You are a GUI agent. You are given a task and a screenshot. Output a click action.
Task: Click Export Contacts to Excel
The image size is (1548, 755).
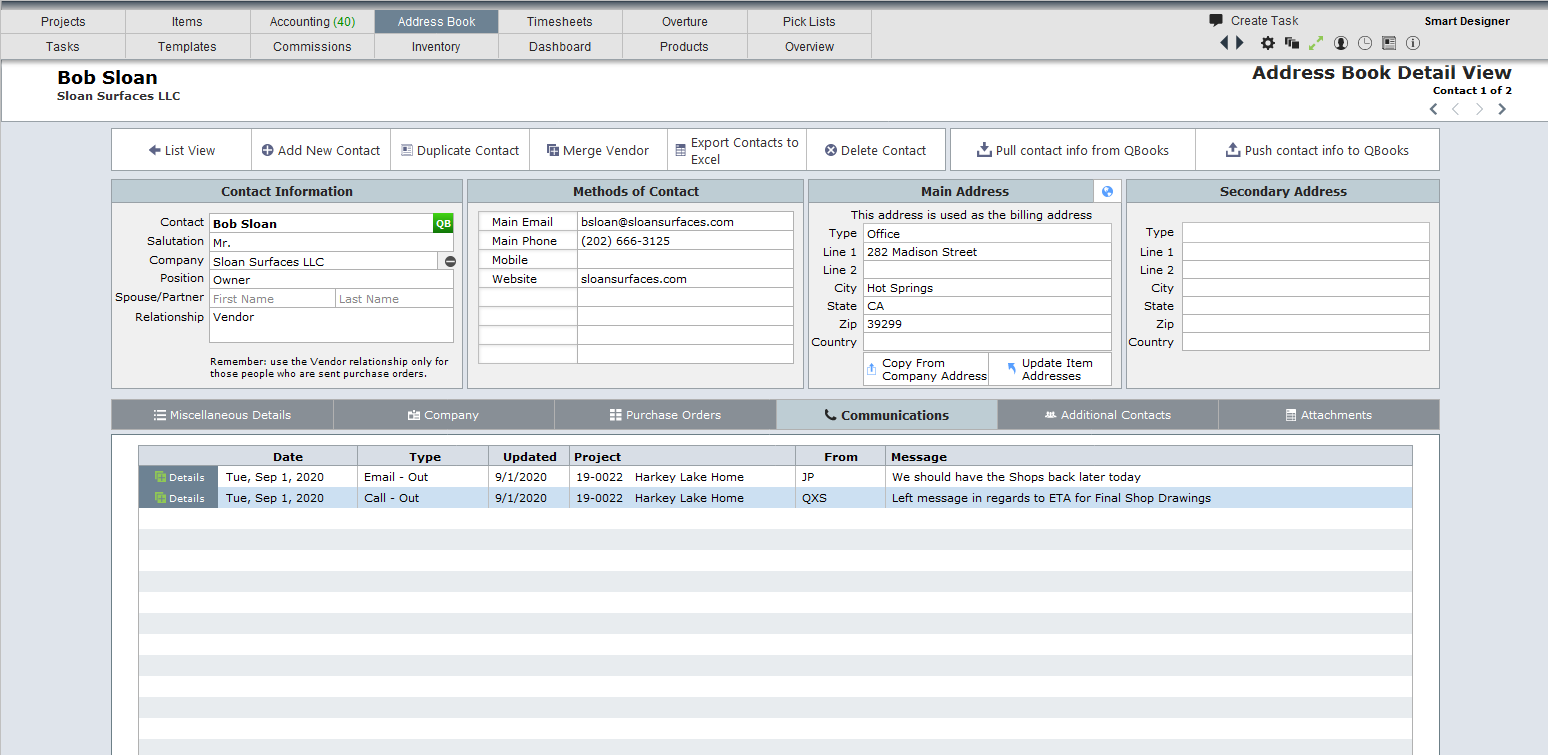(x=737, y=150)
